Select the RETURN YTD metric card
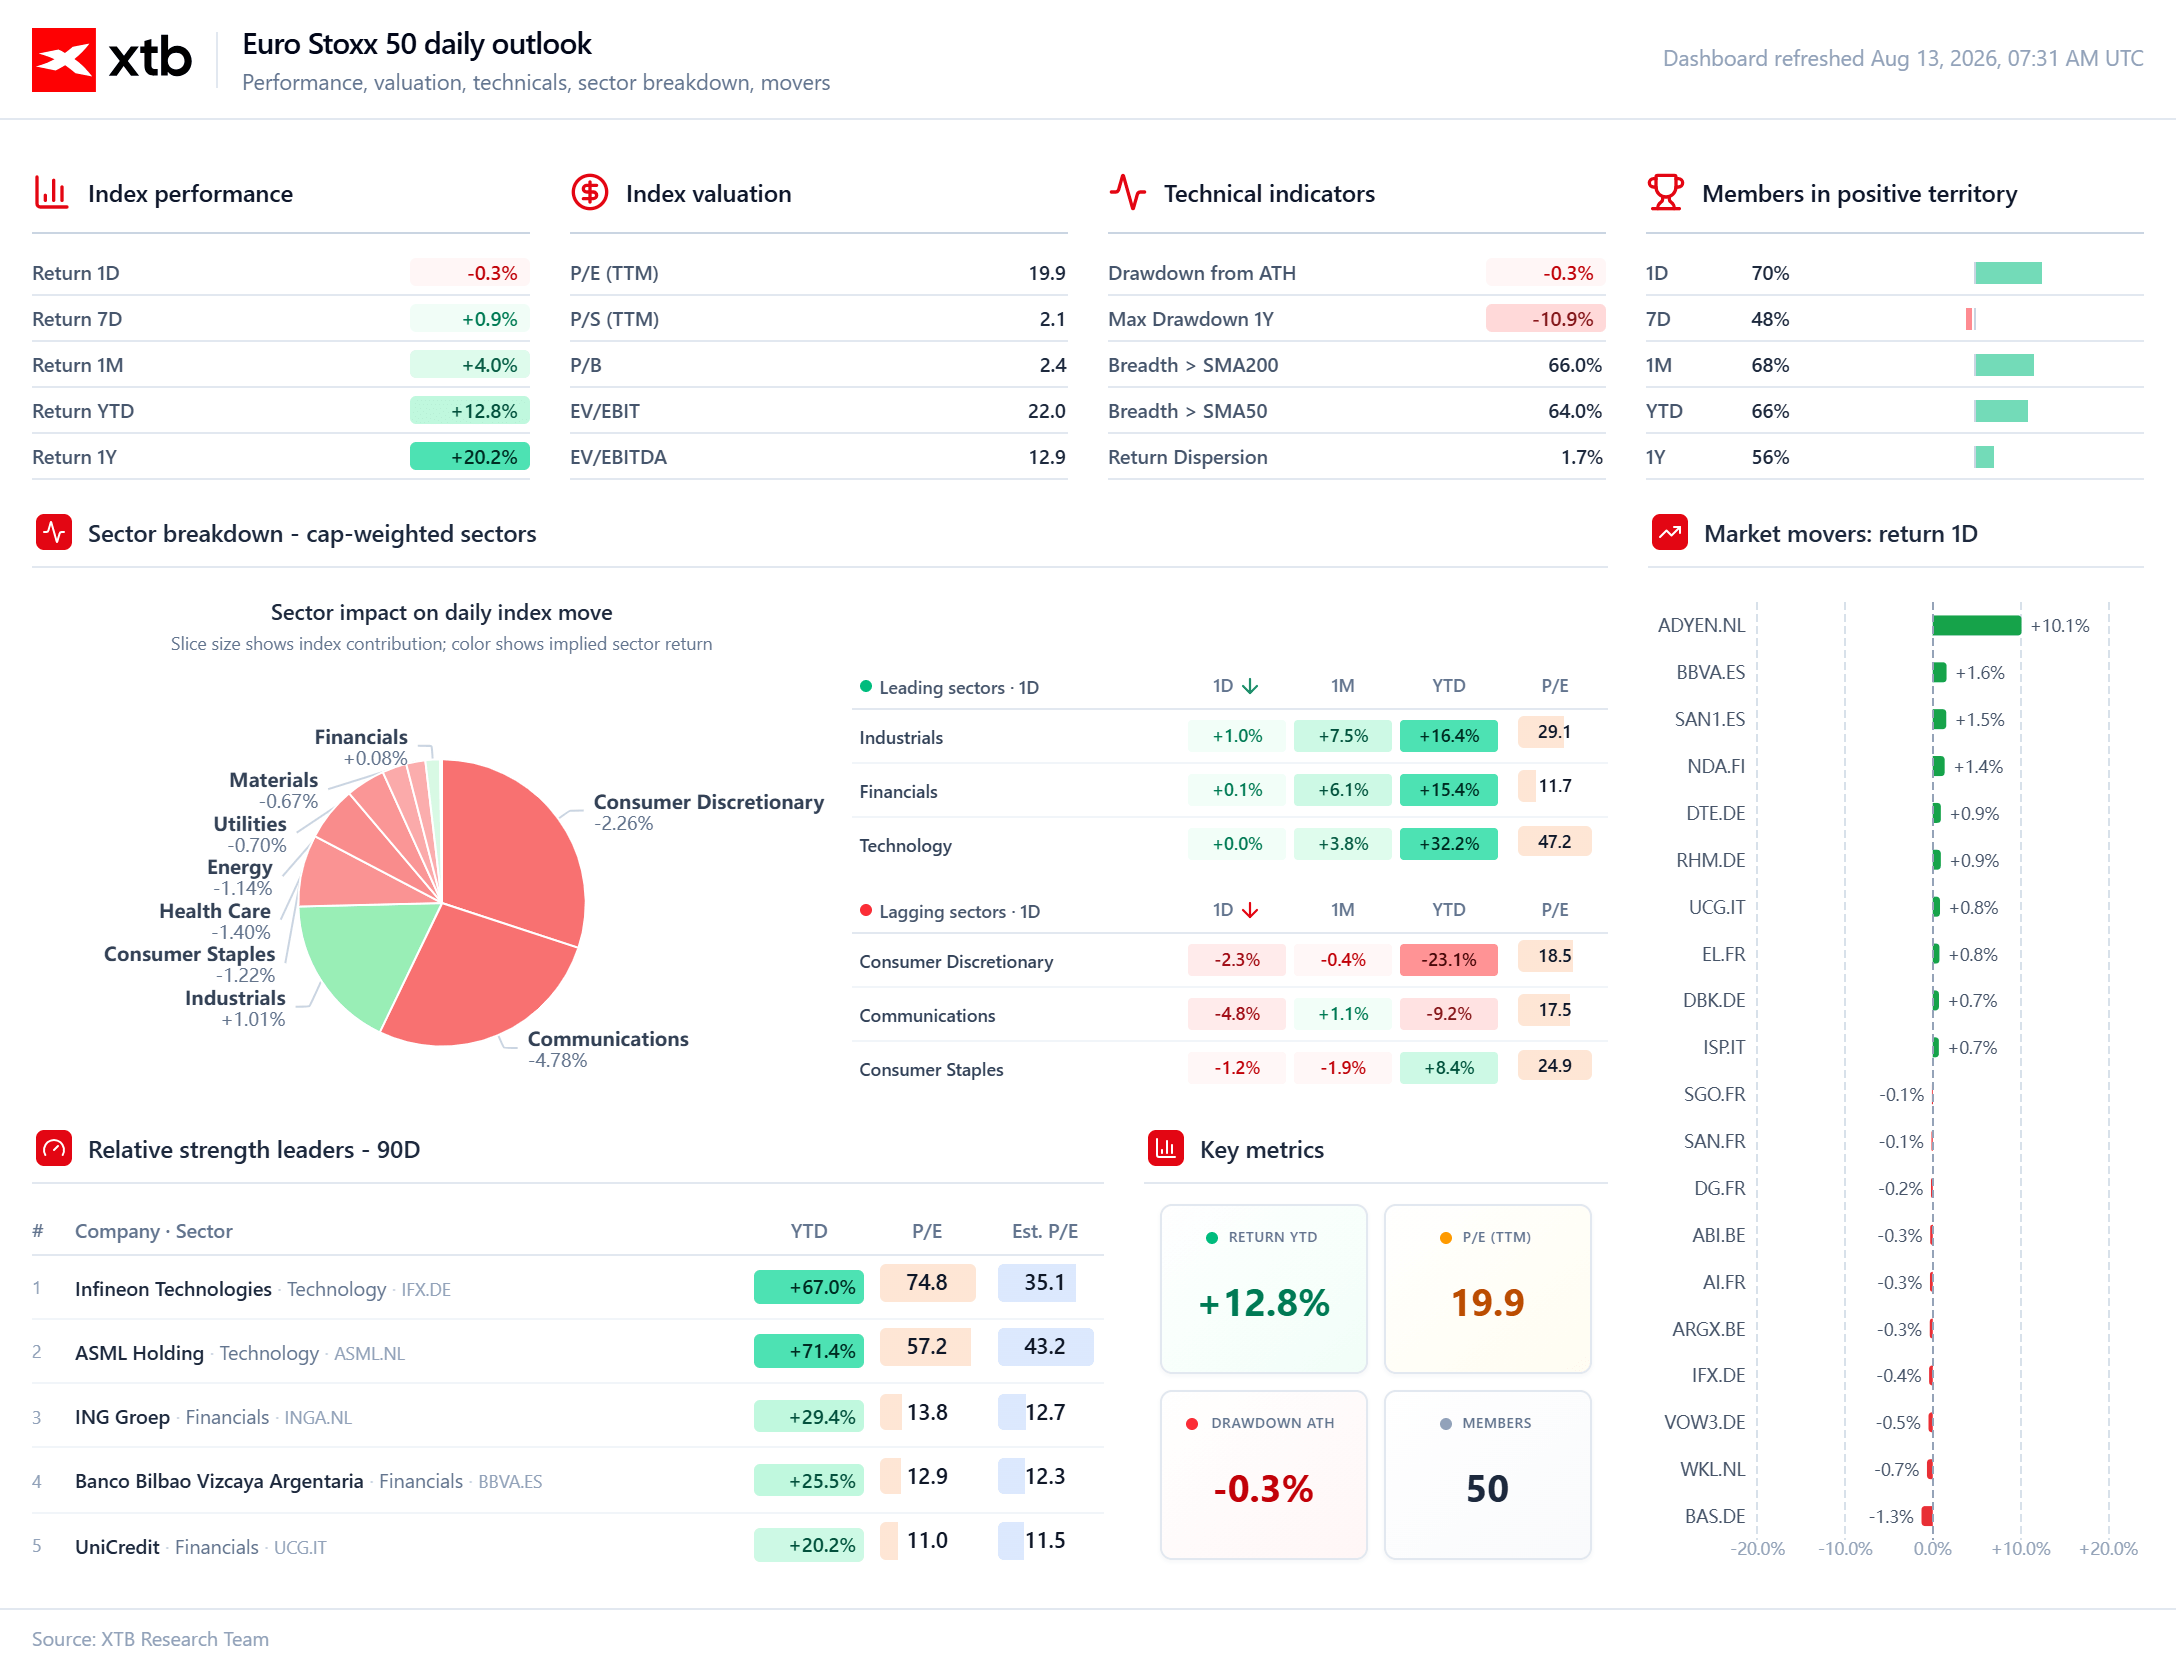Viewport: 2176px width, 1666px height. click(1264, 1289)
